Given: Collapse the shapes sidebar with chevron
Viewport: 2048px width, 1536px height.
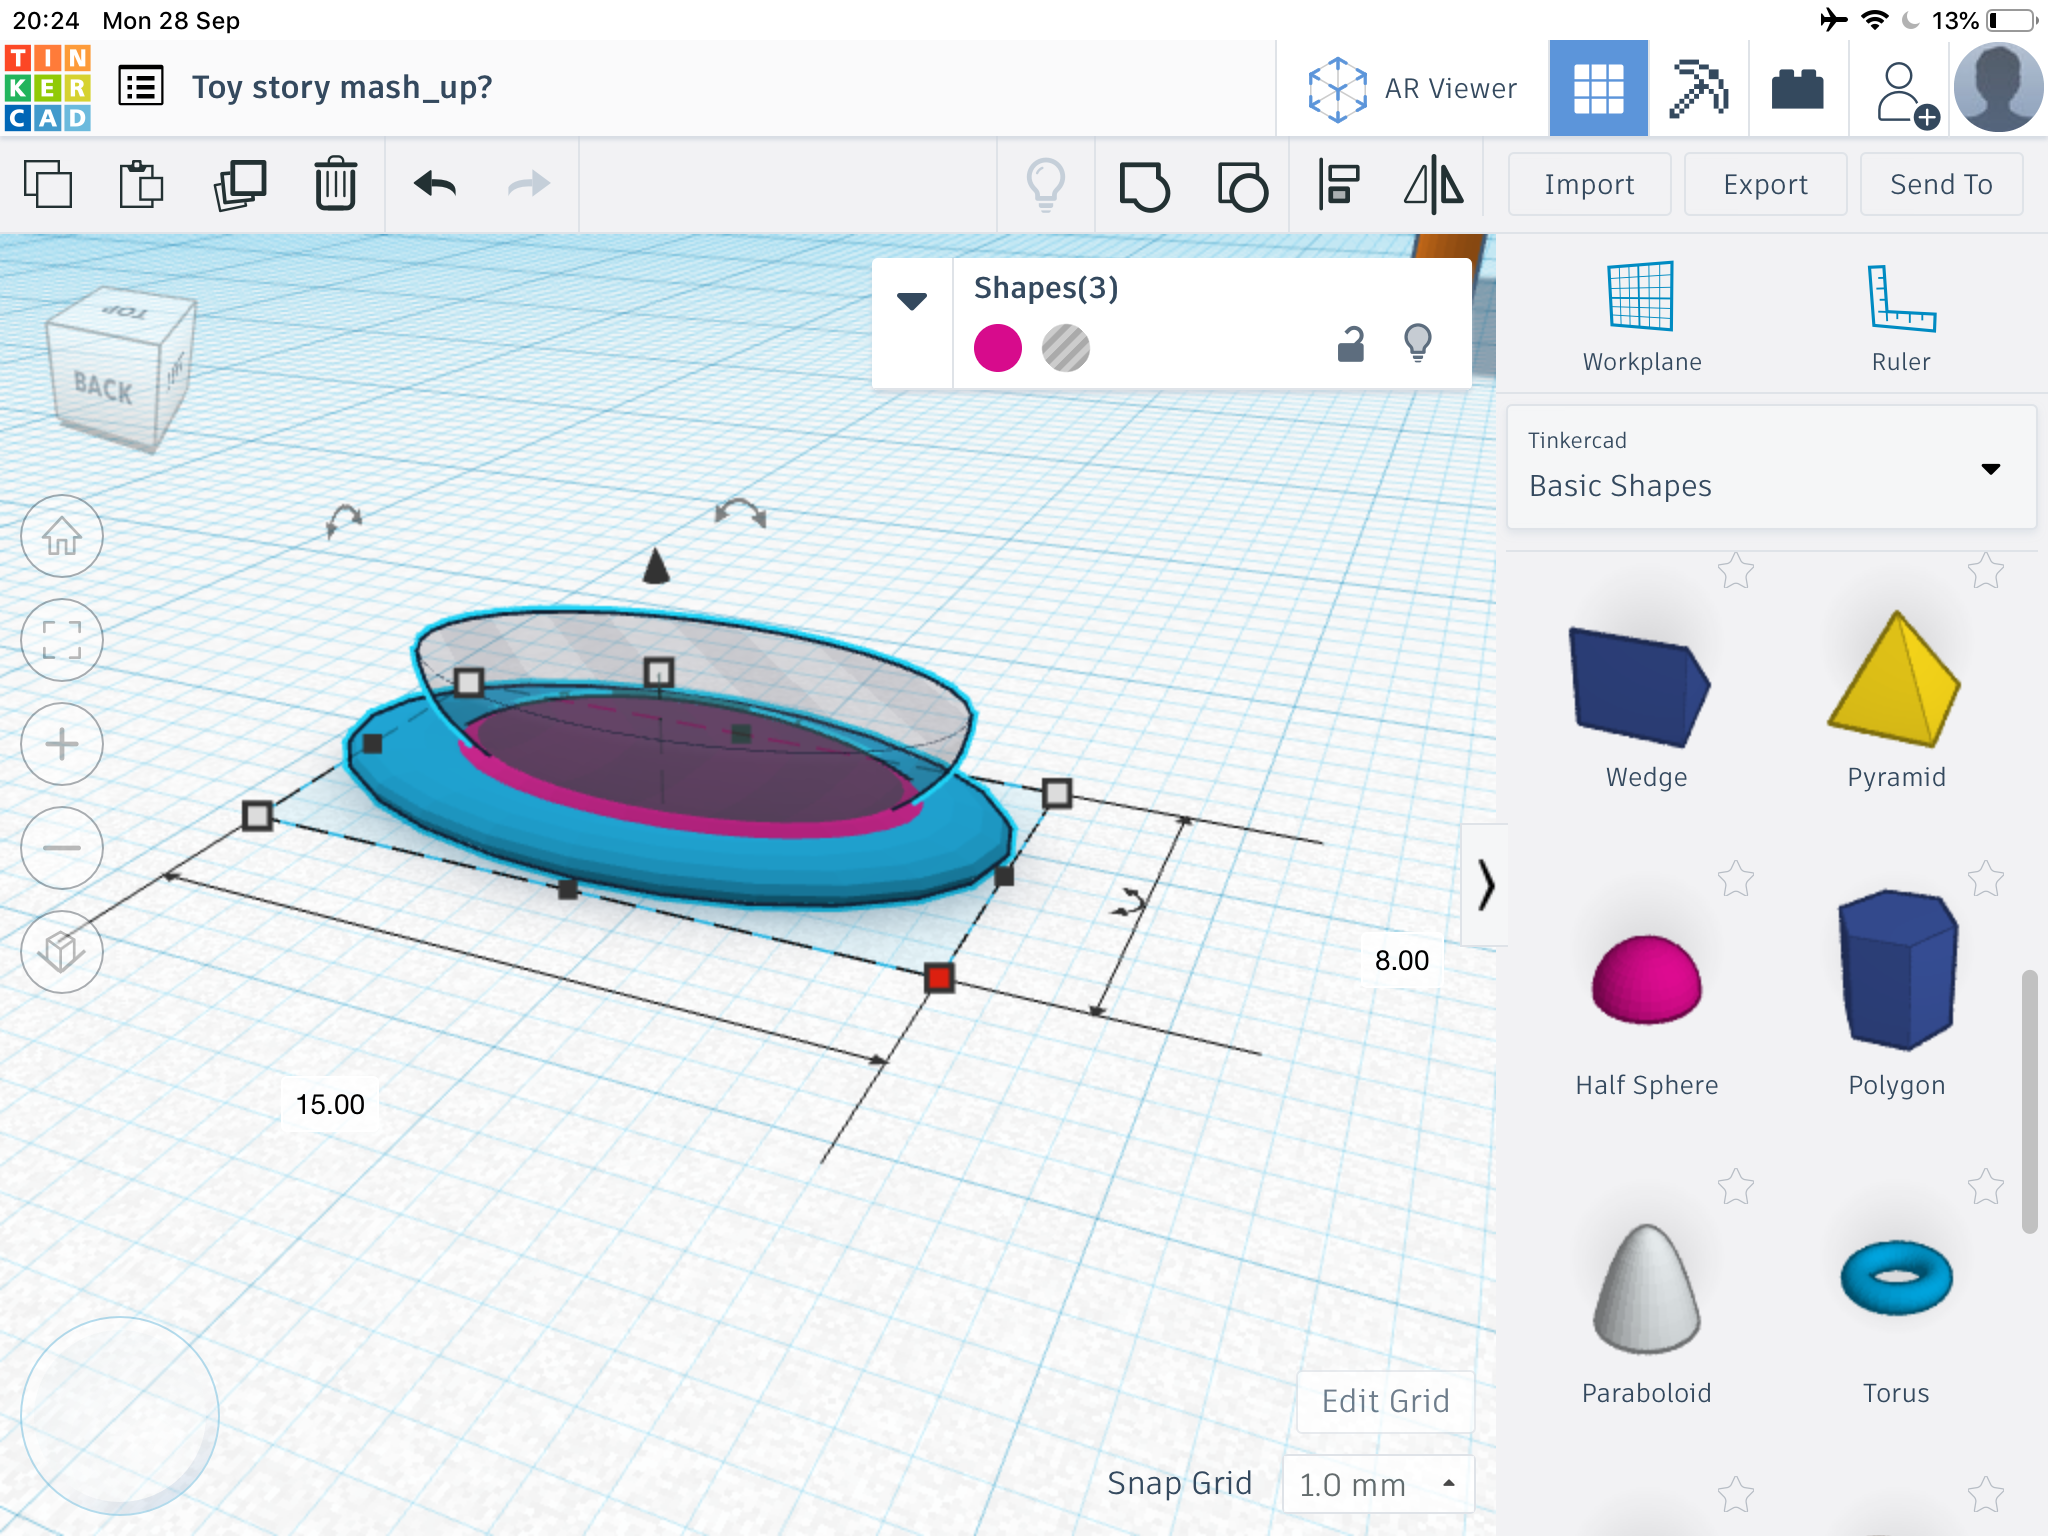Looking at the screenshot, I should pos(1485,885).
